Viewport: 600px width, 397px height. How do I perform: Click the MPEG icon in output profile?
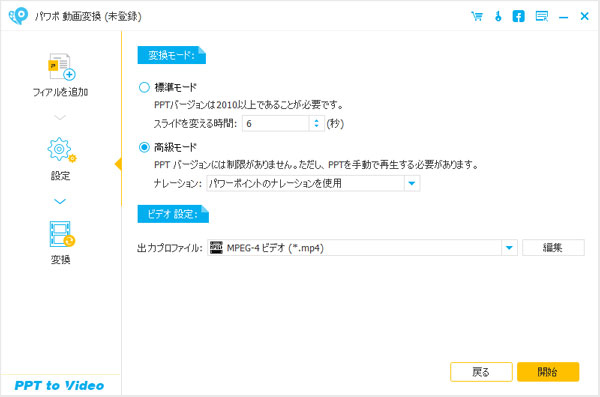pyautogui.click(x=216, y=248)
